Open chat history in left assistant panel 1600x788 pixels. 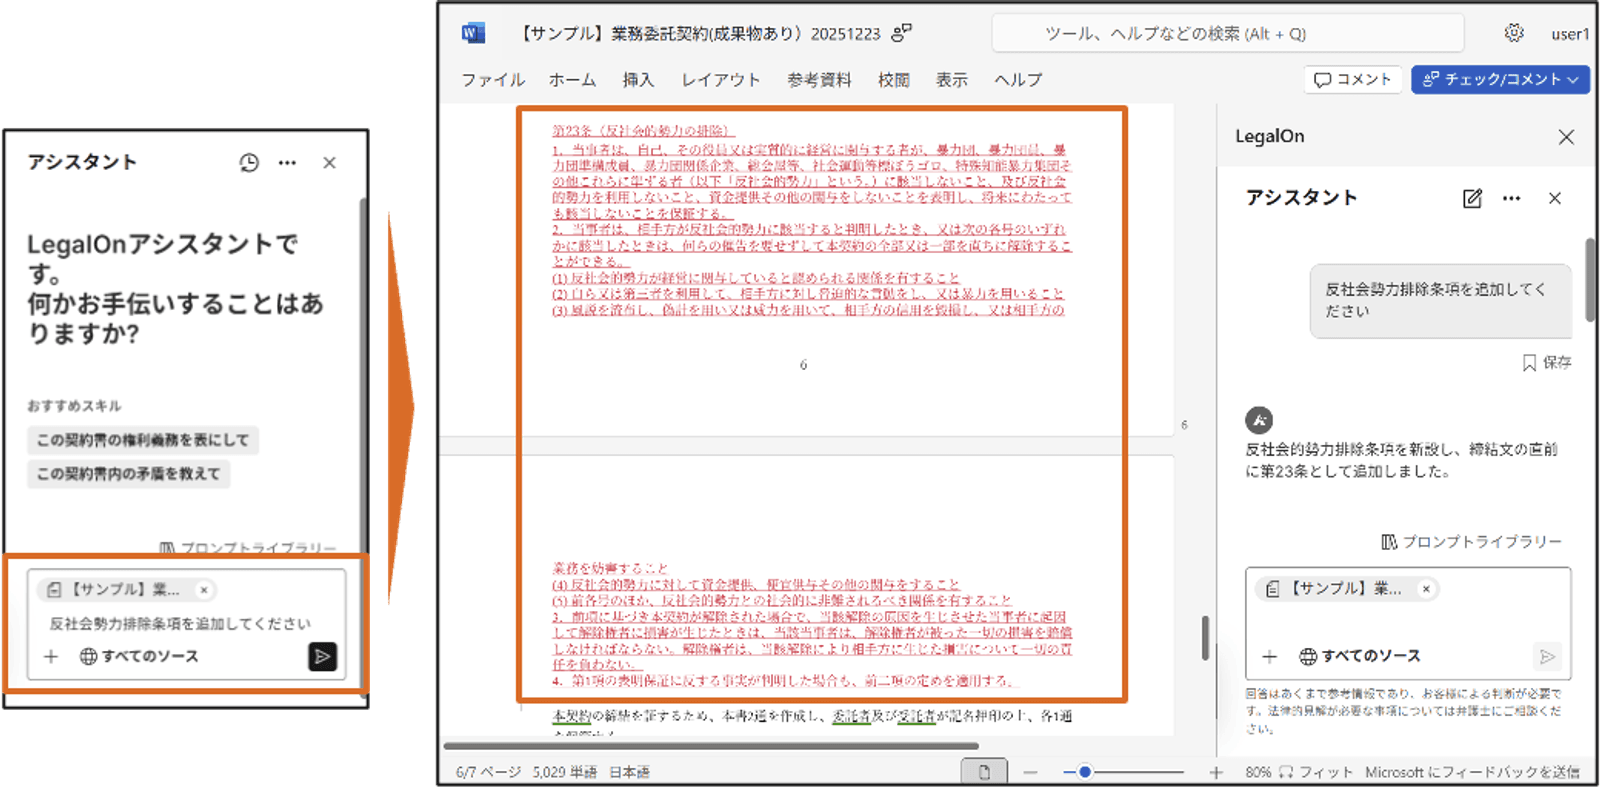[249, 163]
